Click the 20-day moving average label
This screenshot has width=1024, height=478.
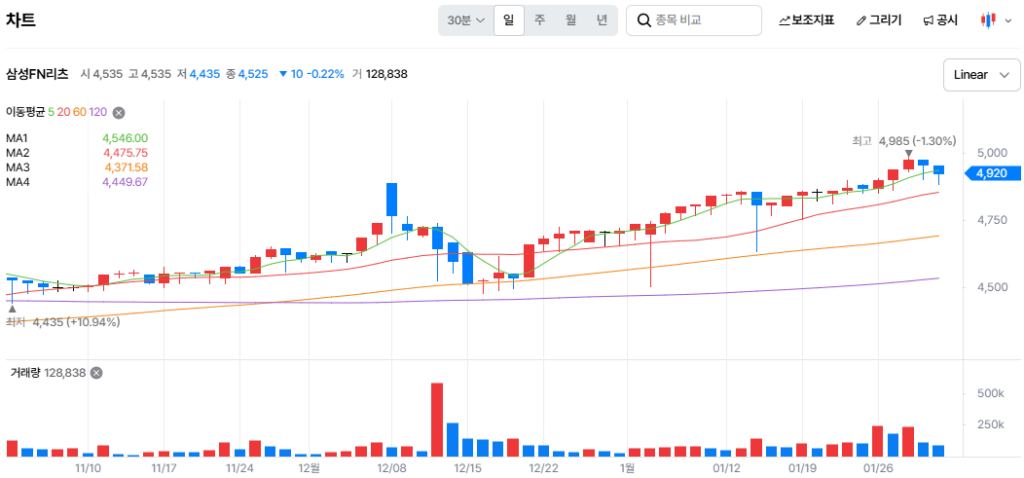63,112
